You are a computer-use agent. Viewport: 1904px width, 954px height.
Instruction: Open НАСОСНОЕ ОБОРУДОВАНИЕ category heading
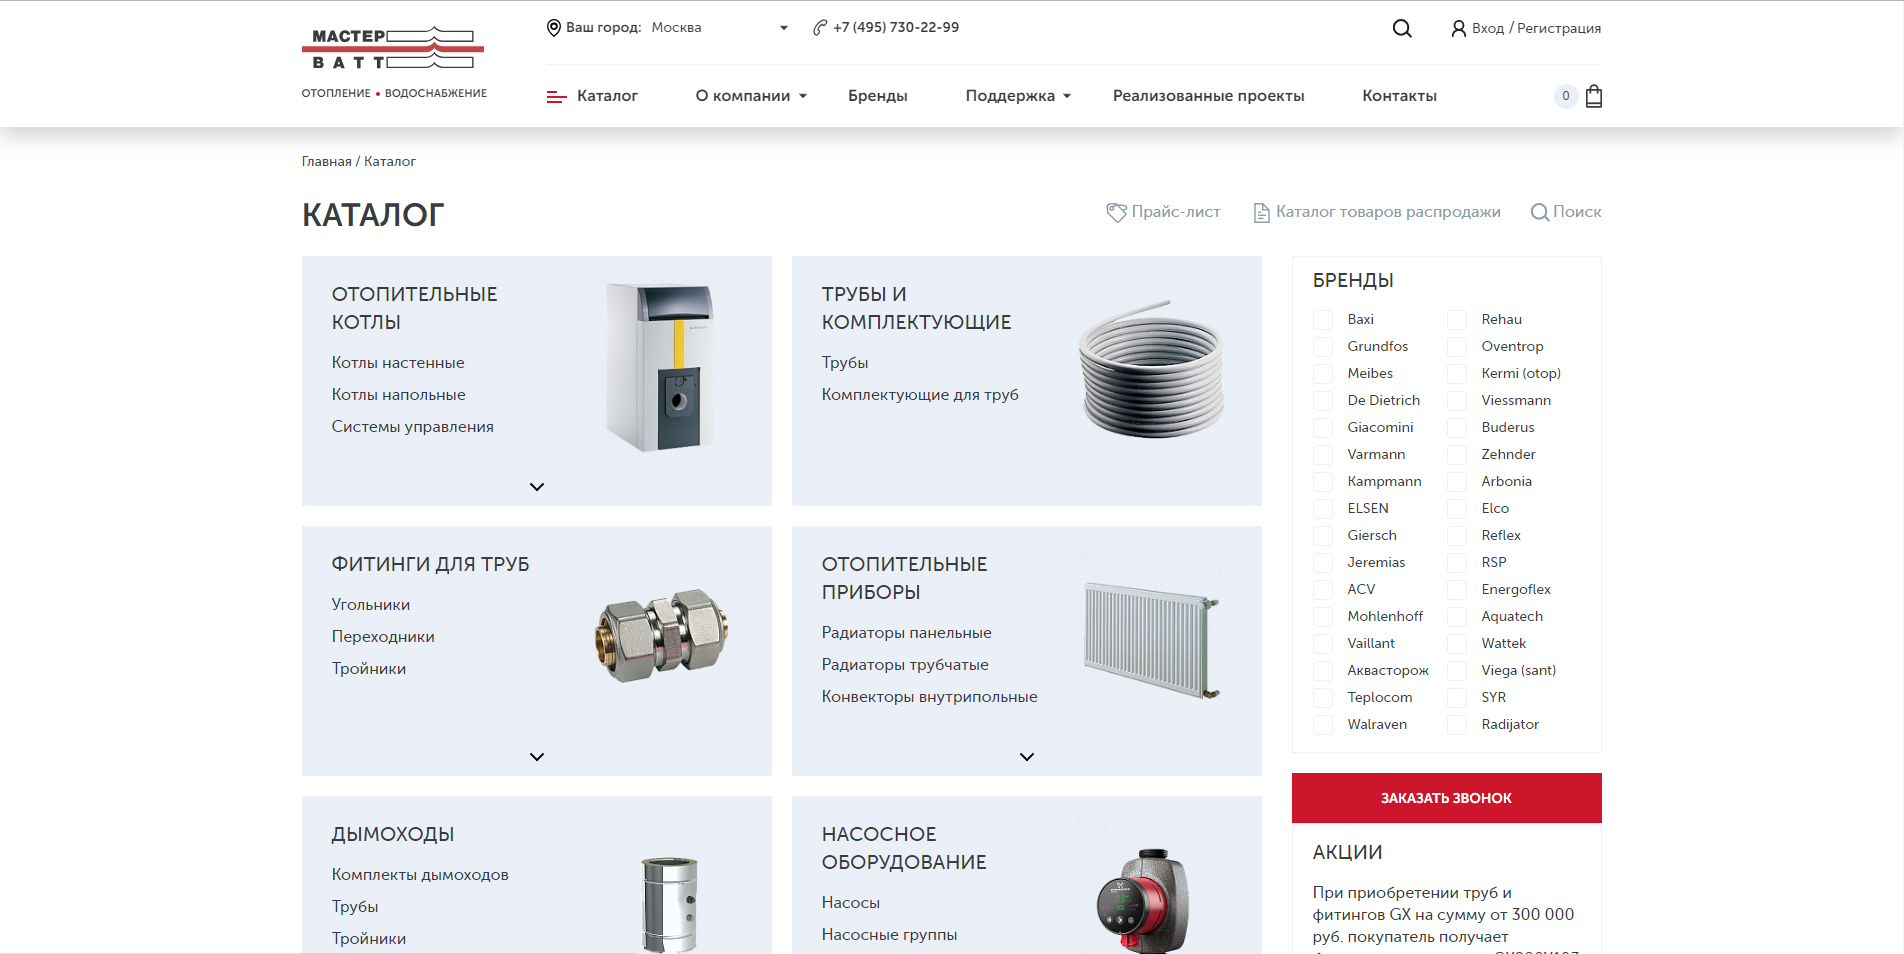904,848
